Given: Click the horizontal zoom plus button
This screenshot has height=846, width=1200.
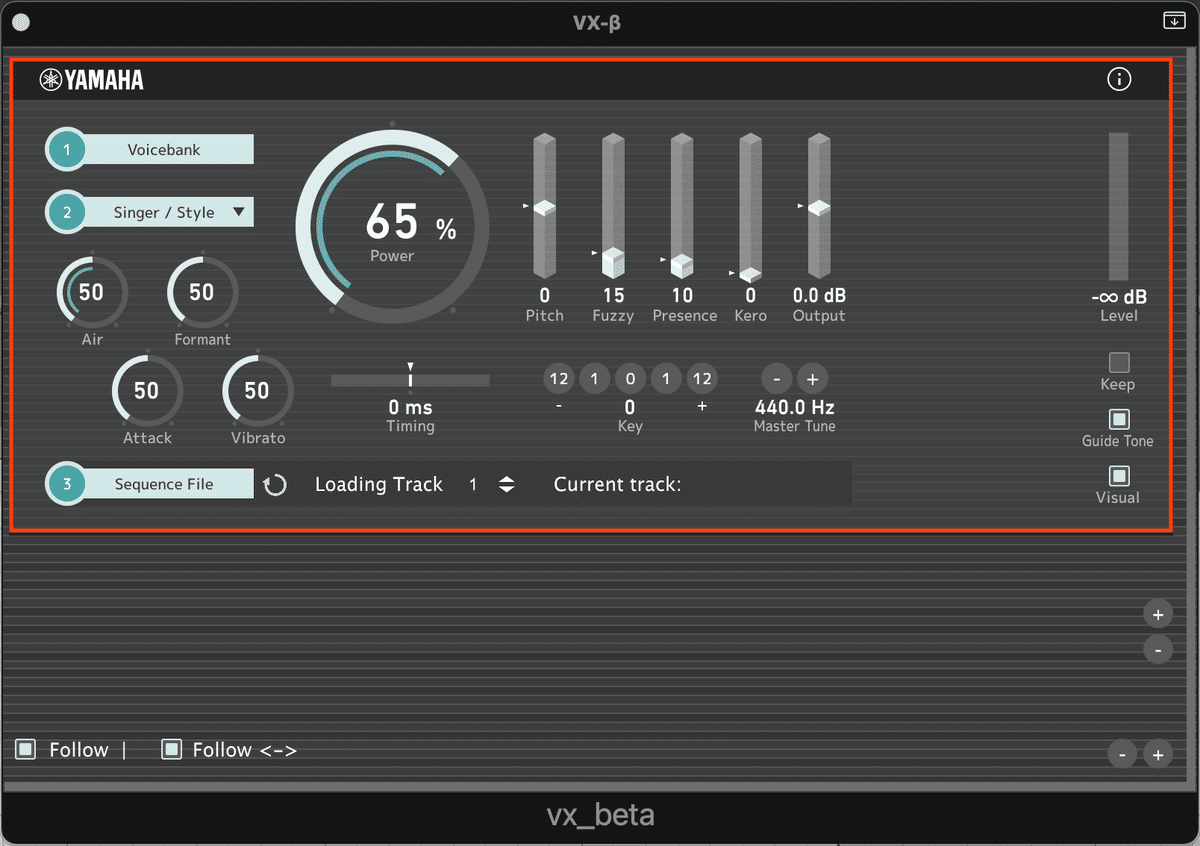Looking at the screenshot, I should point(1157,754).
